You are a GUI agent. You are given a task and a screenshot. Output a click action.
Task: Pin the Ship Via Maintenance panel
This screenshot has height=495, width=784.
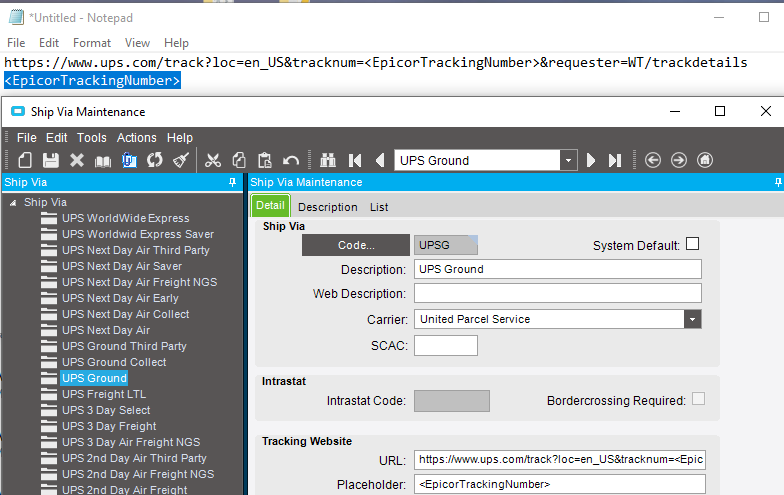tap(778, 182)
